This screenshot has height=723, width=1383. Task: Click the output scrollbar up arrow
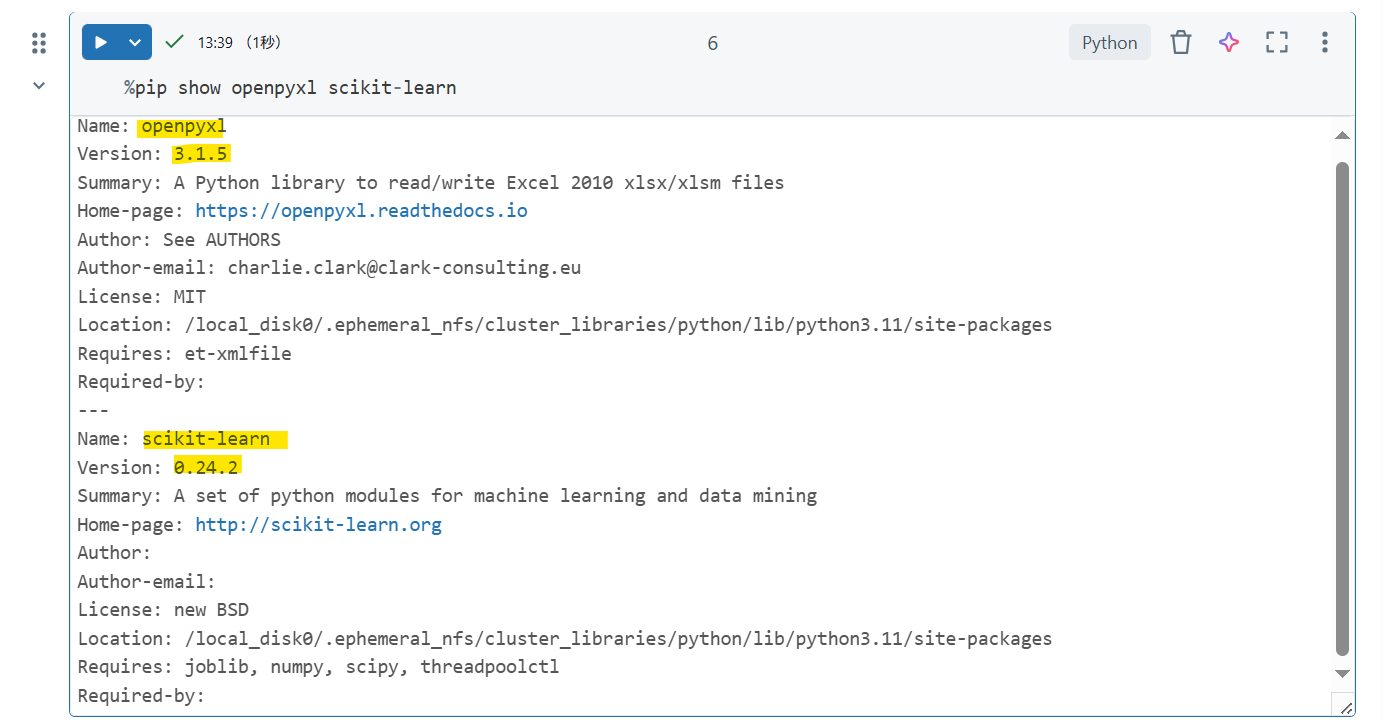[1342, 135]
